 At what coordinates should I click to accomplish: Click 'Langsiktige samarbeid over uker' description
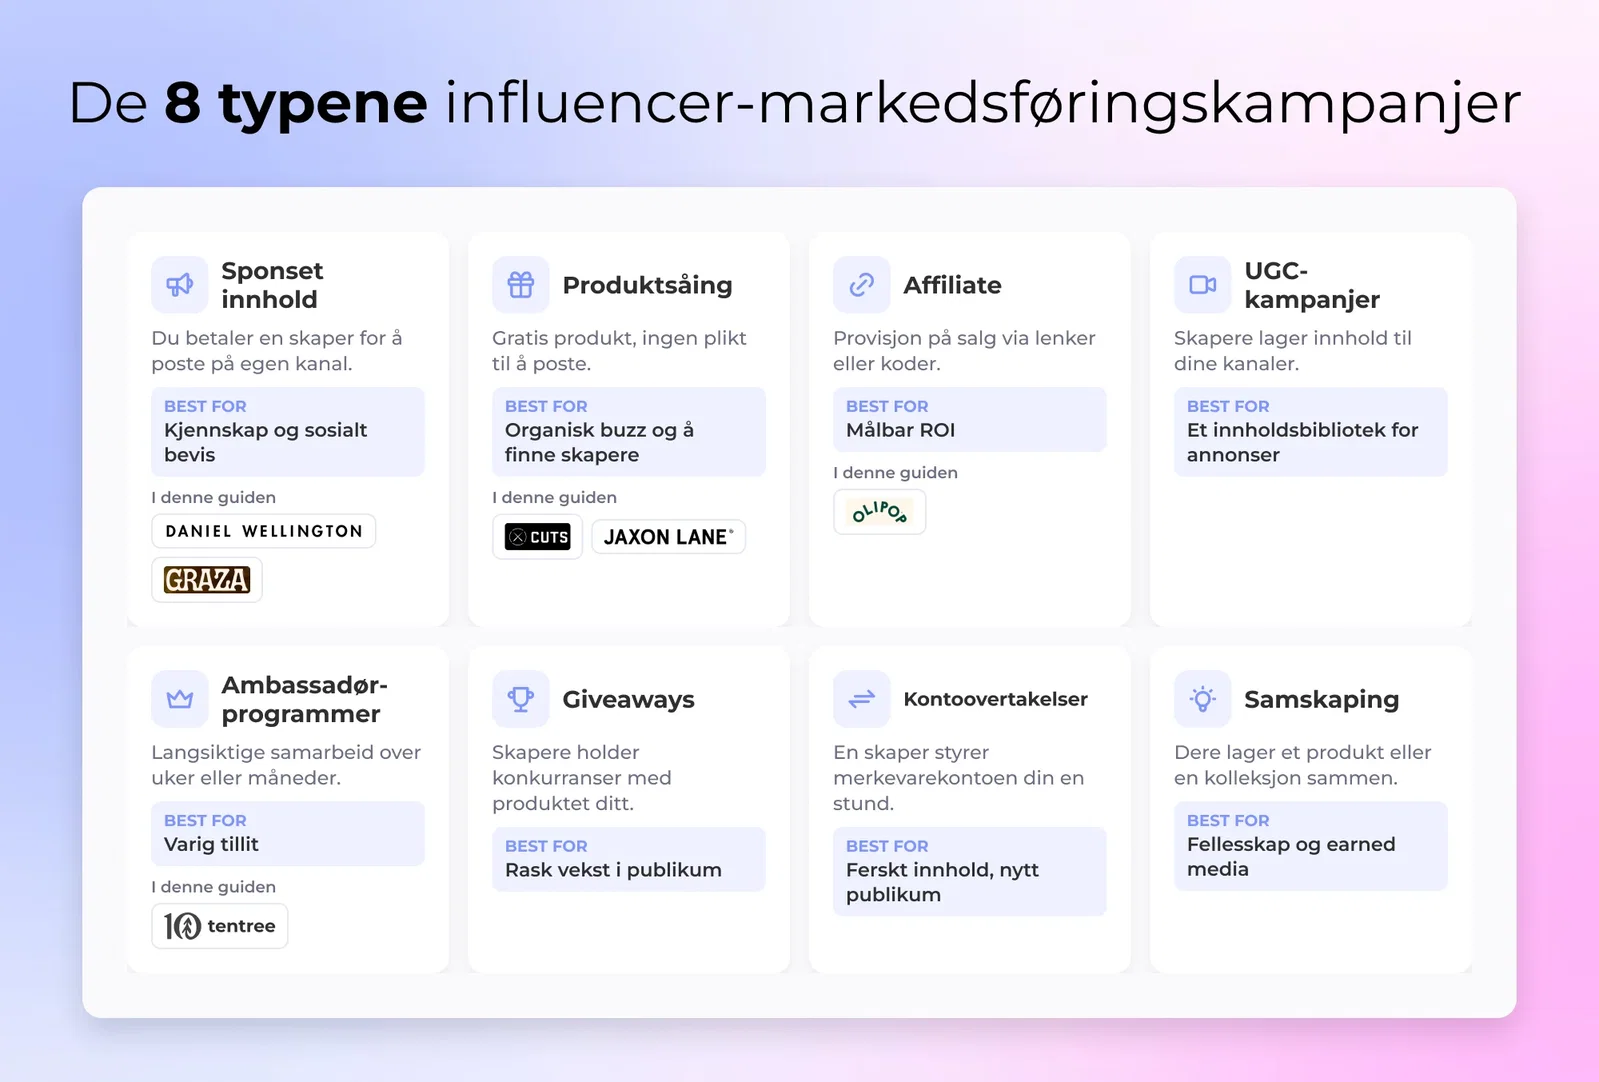click(x=286, y=765)
